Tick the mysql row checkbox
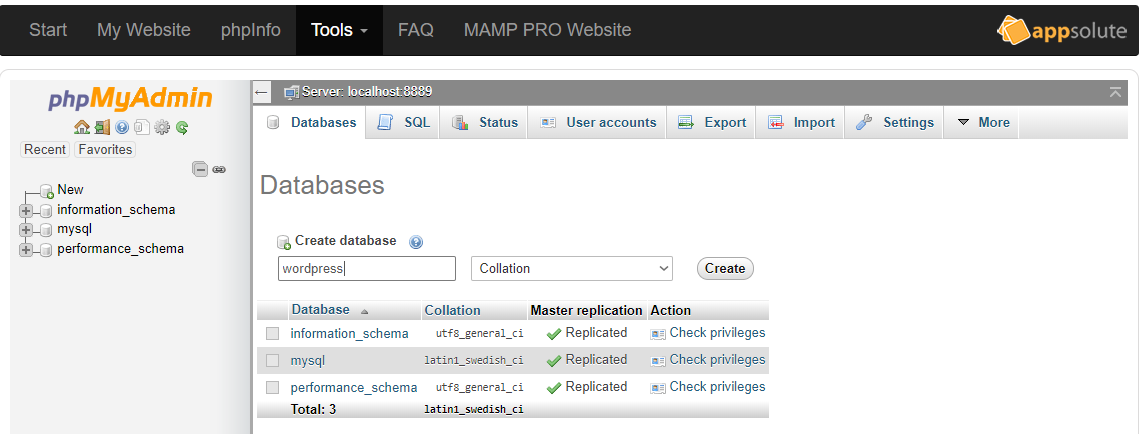1140x434 pixels. pos(273,361)
